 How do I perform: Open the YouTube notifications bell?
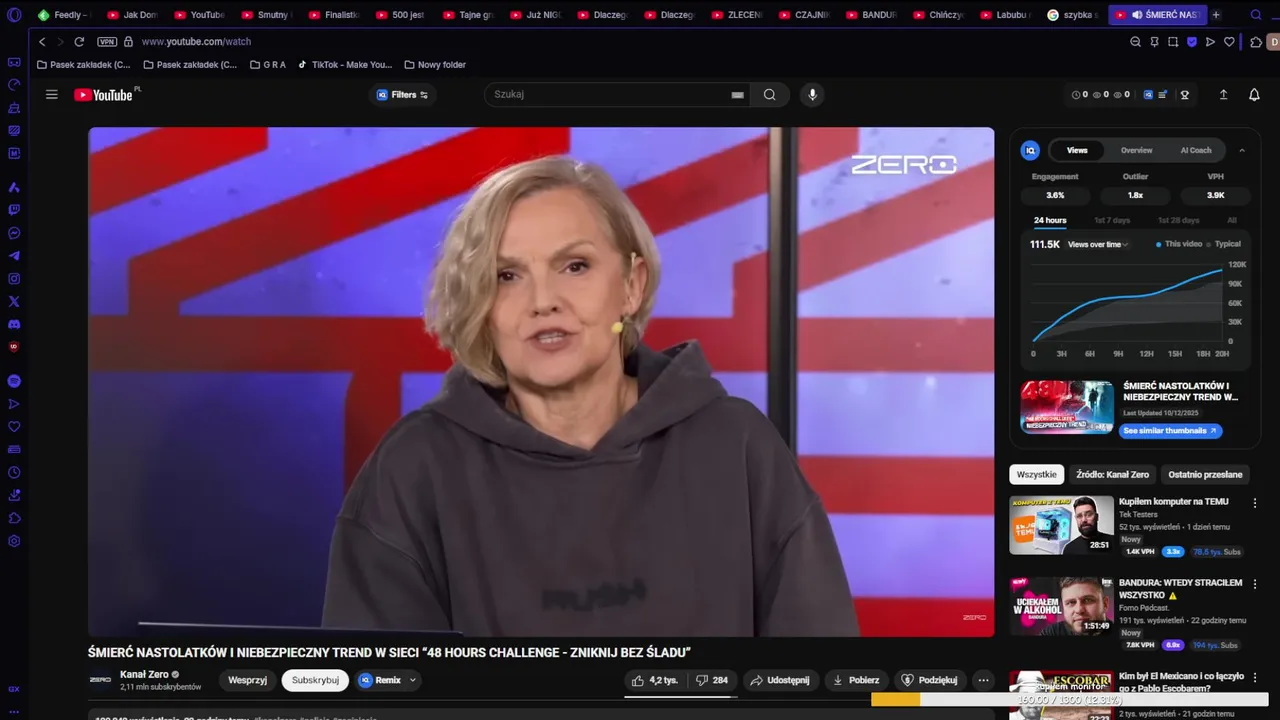pyautogui.click(x=1254, y=95)
